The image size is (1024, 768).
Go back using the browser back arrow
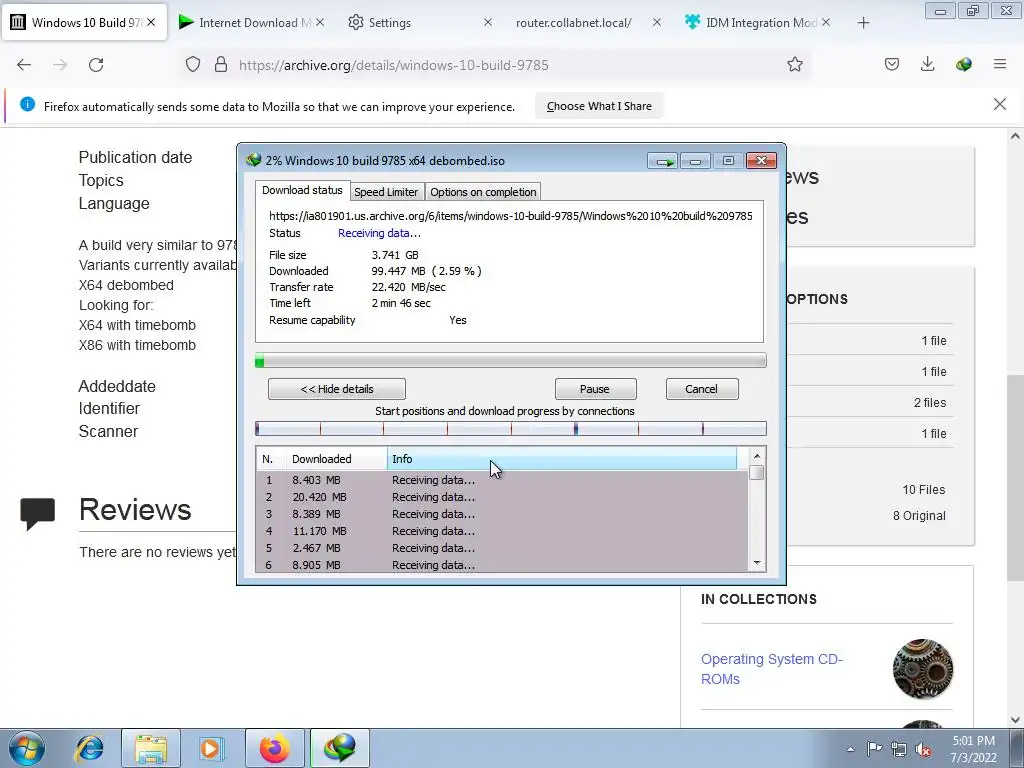(24, 65)
